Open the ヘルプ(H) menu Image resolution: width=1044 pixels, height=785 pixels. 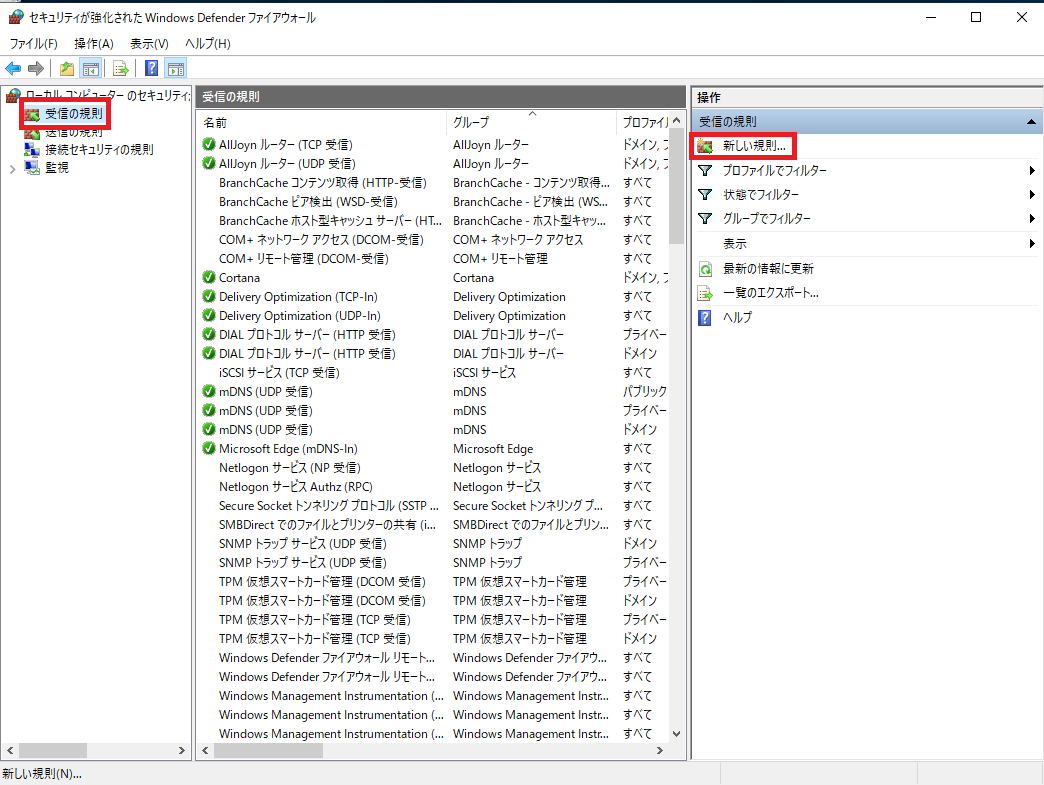[x=208, y=44]
